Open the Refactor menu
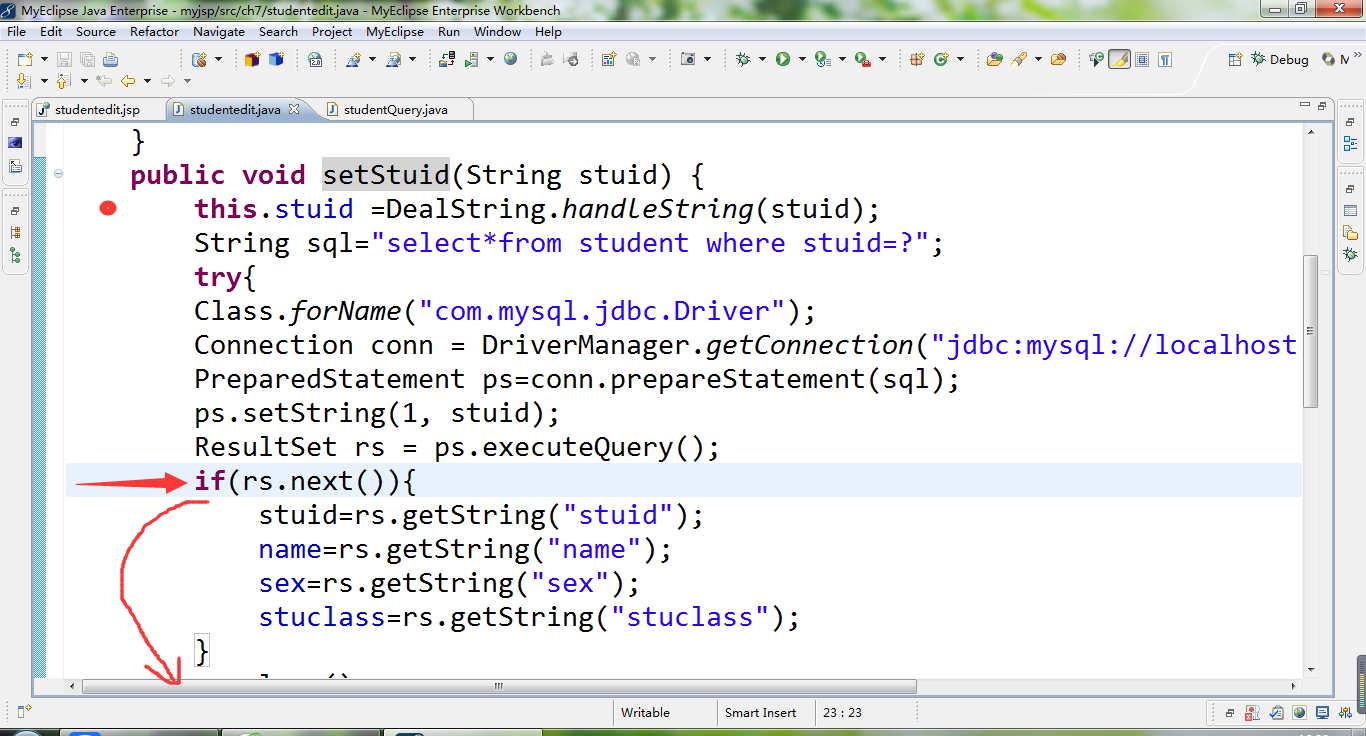Image resolution: width=1366 pixels, height=736 pixels. 154,31
